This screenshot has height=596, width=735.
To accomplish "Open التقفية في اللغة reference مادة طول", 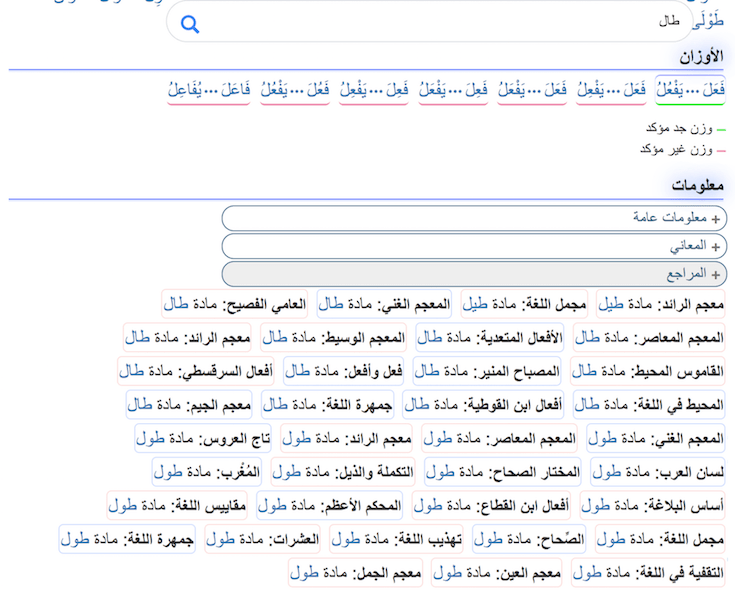I will [x=648, y=573].
